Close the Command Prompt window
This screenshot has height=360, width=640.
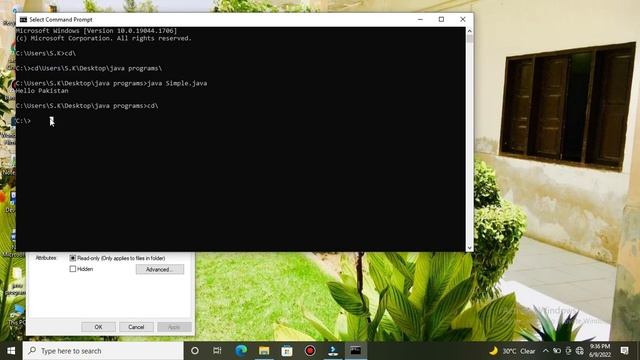tap(462, 20)
